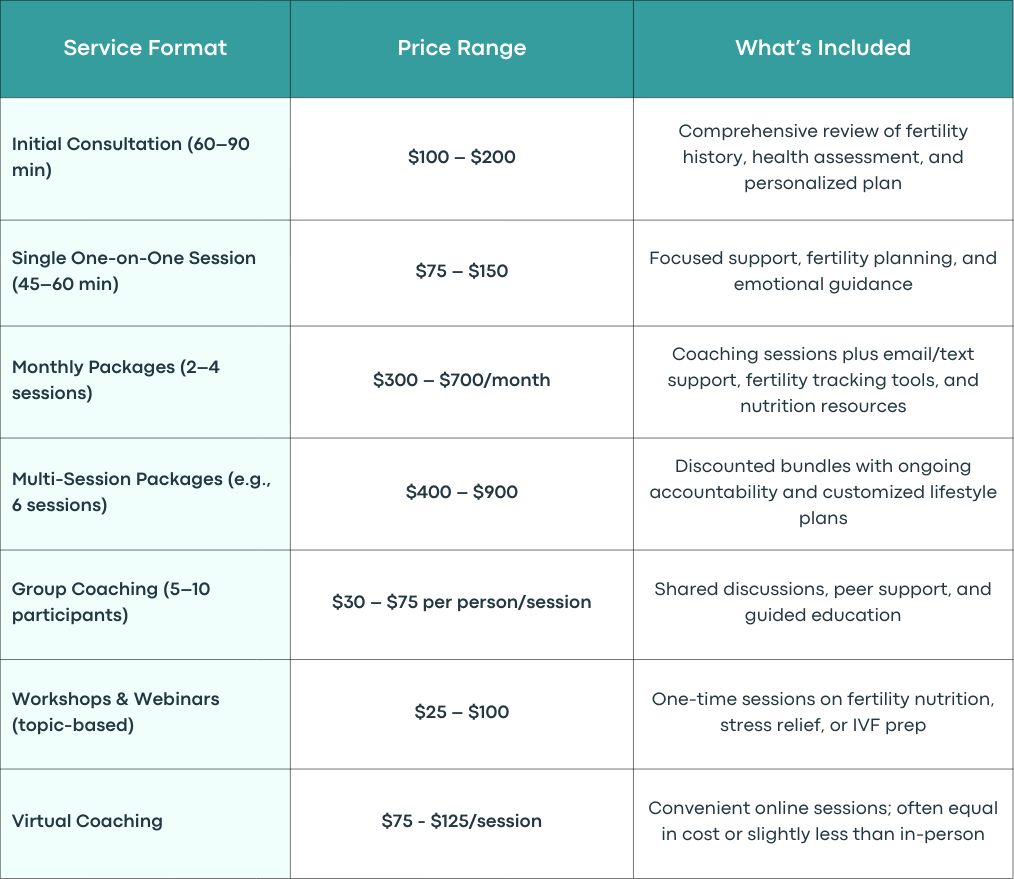Select the Price Range column header
The width and height of the screenshot is (1014, 879).
pyautogui.click(x=462, y=49)
